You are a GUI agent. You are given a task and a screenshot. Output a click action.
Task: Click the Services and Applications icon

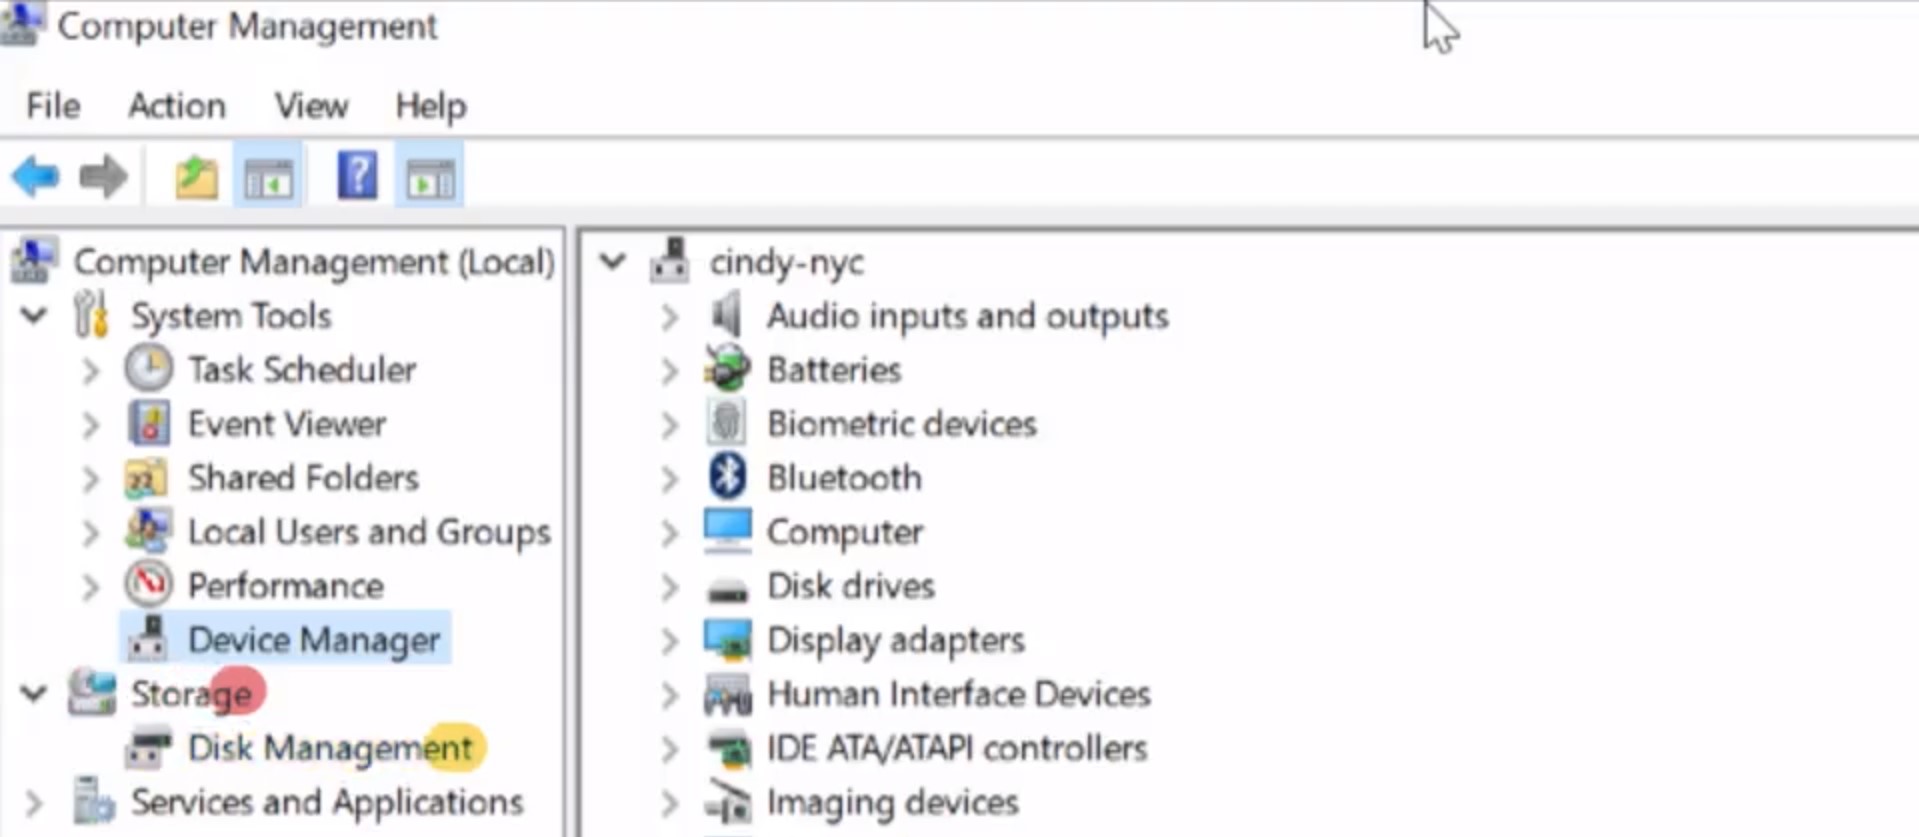(x=93, y=801)
